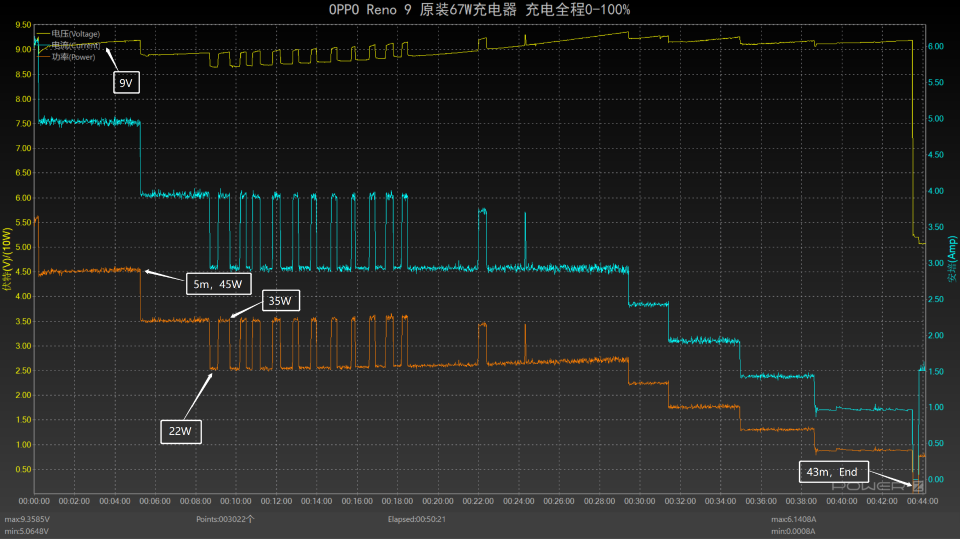This screenshot has height=539, width=960.
Task: Click the 00:36:00 time axis tick
Action: click(x=761, y=501)
